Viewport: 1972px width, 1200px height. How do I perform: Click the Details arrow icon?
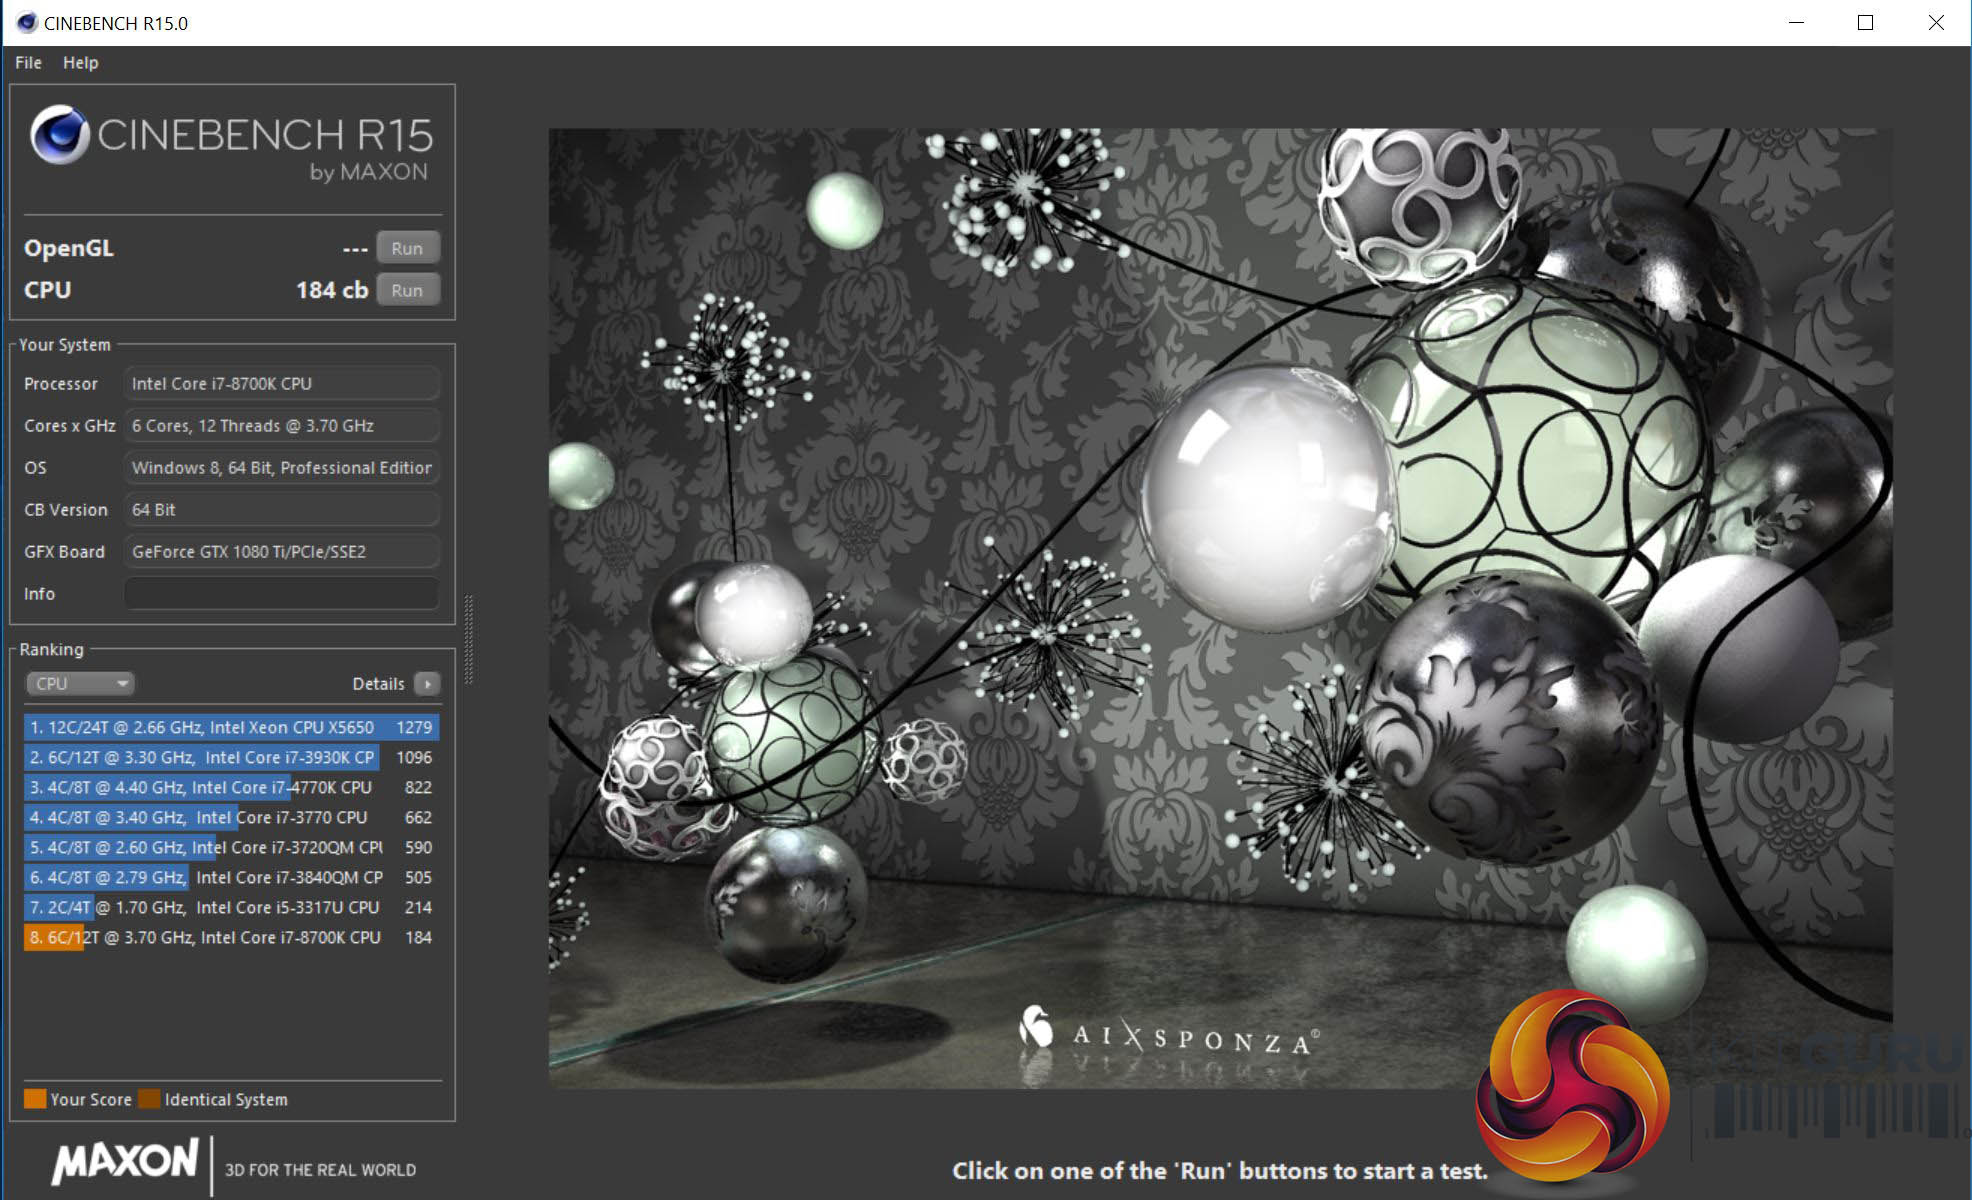pos(428,684)
